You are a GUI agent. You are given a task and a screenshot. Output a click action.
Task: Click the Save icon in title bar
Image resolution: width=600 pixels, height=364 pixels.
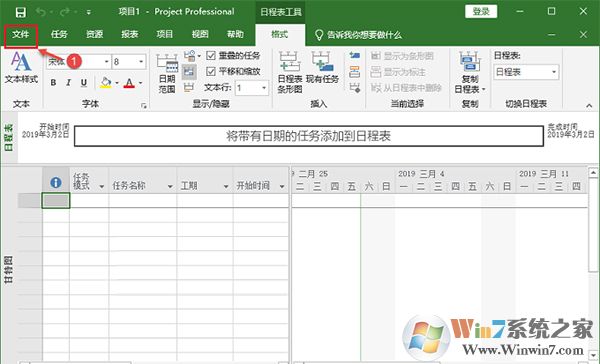[x=21, y=12]
